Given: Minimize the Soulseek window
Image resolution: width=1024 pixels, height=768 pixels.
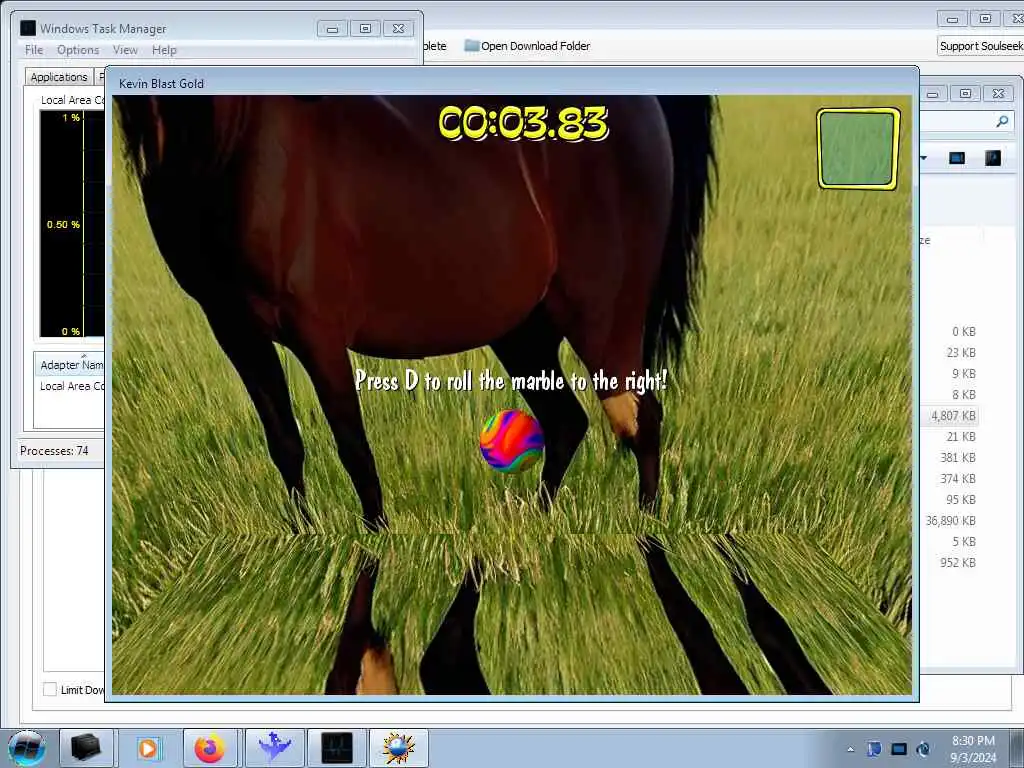Looking at the screenshot, I should tap(952, 19).
